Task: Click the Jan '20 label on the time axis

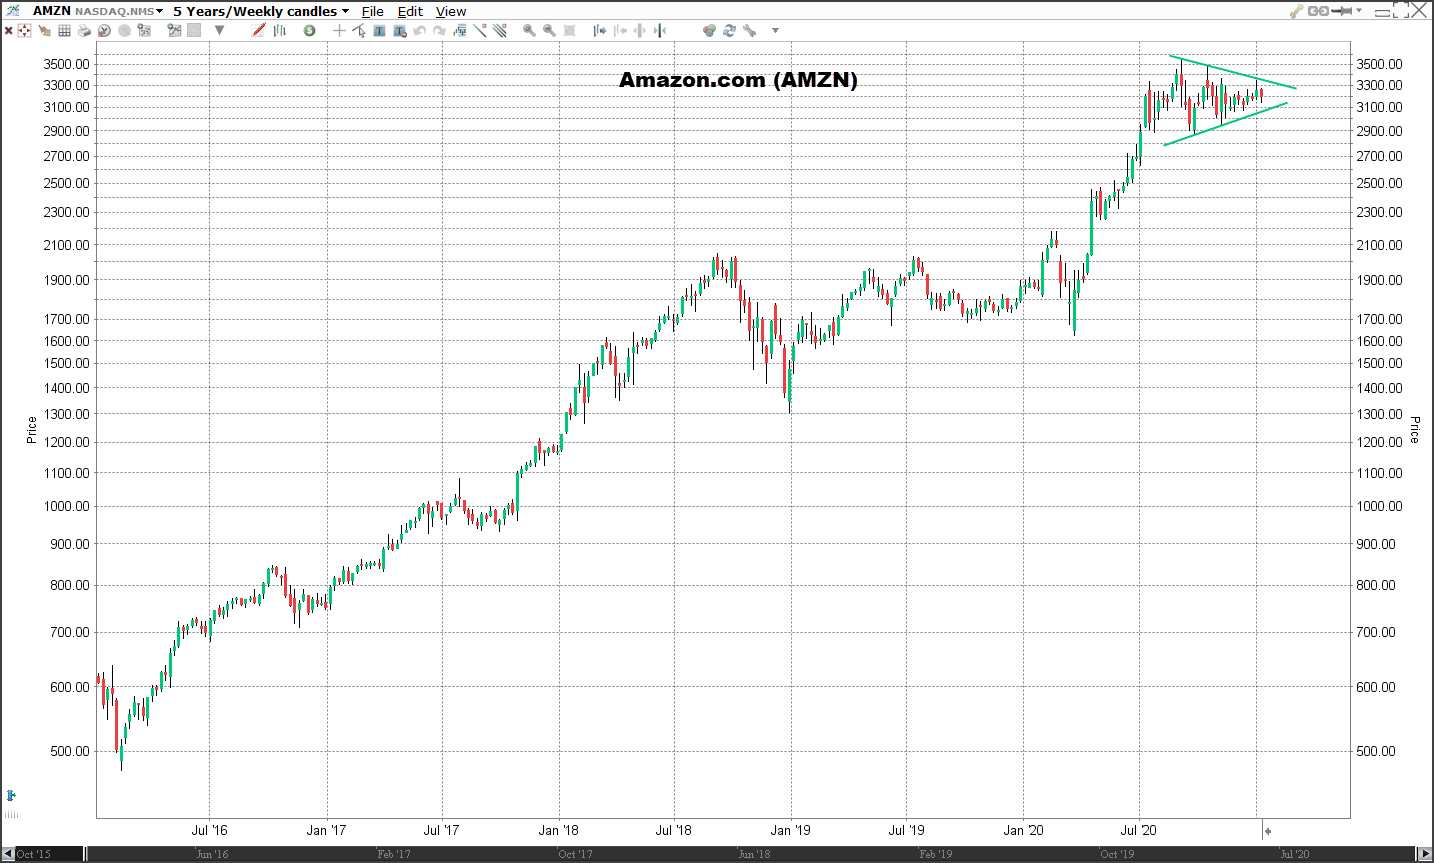Action: (x=1023, y=830)
